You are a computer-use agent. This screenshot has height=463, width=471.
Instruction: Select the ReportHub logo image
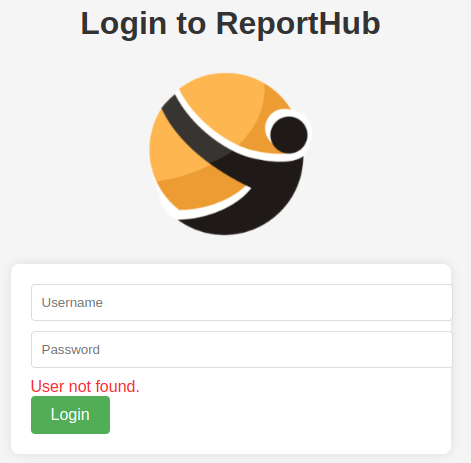coord(230,154)
